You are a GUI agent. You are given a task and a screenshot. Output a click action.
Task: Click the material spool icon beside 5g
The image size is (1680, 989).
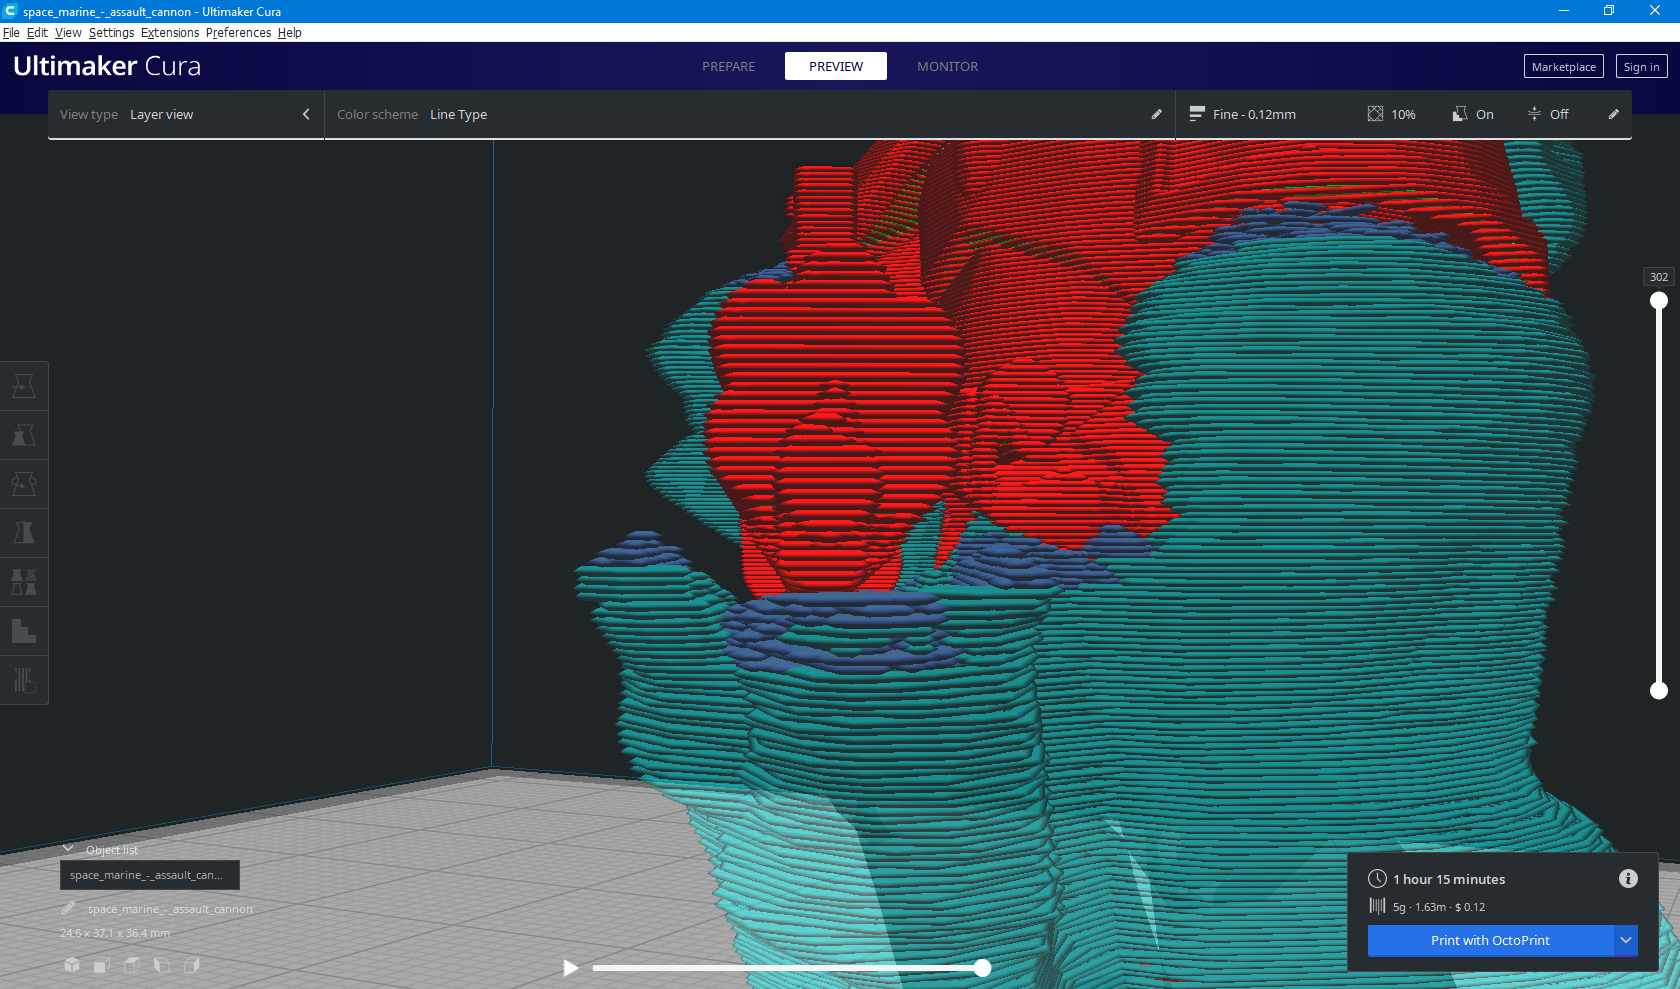click(x=1377, y=906)
